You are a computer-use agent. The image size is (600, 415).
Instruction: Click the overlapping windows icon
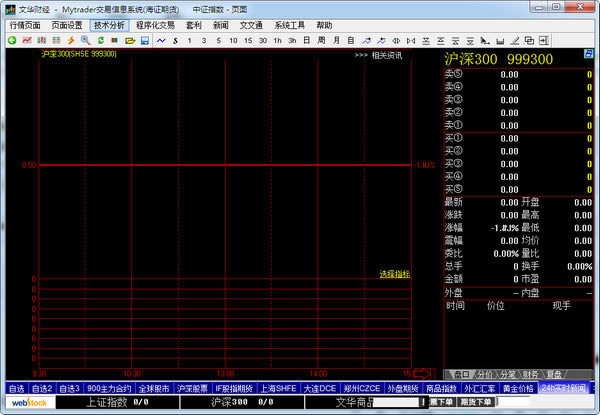click(529, 40)
